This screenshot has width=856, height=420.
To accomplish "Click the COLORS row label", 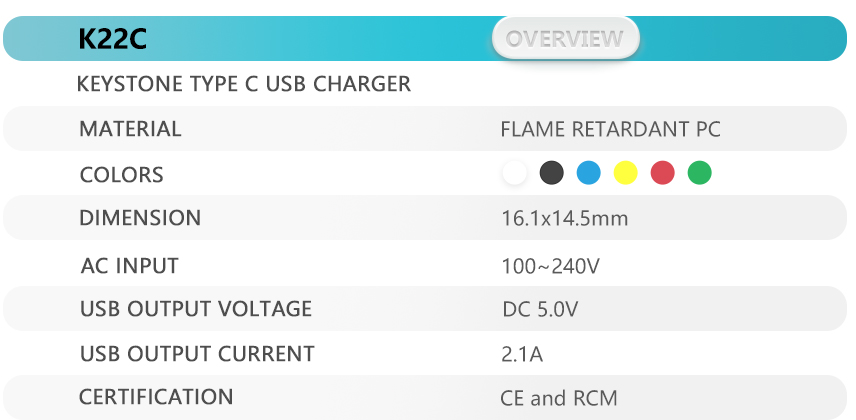I will coord(121,175).
